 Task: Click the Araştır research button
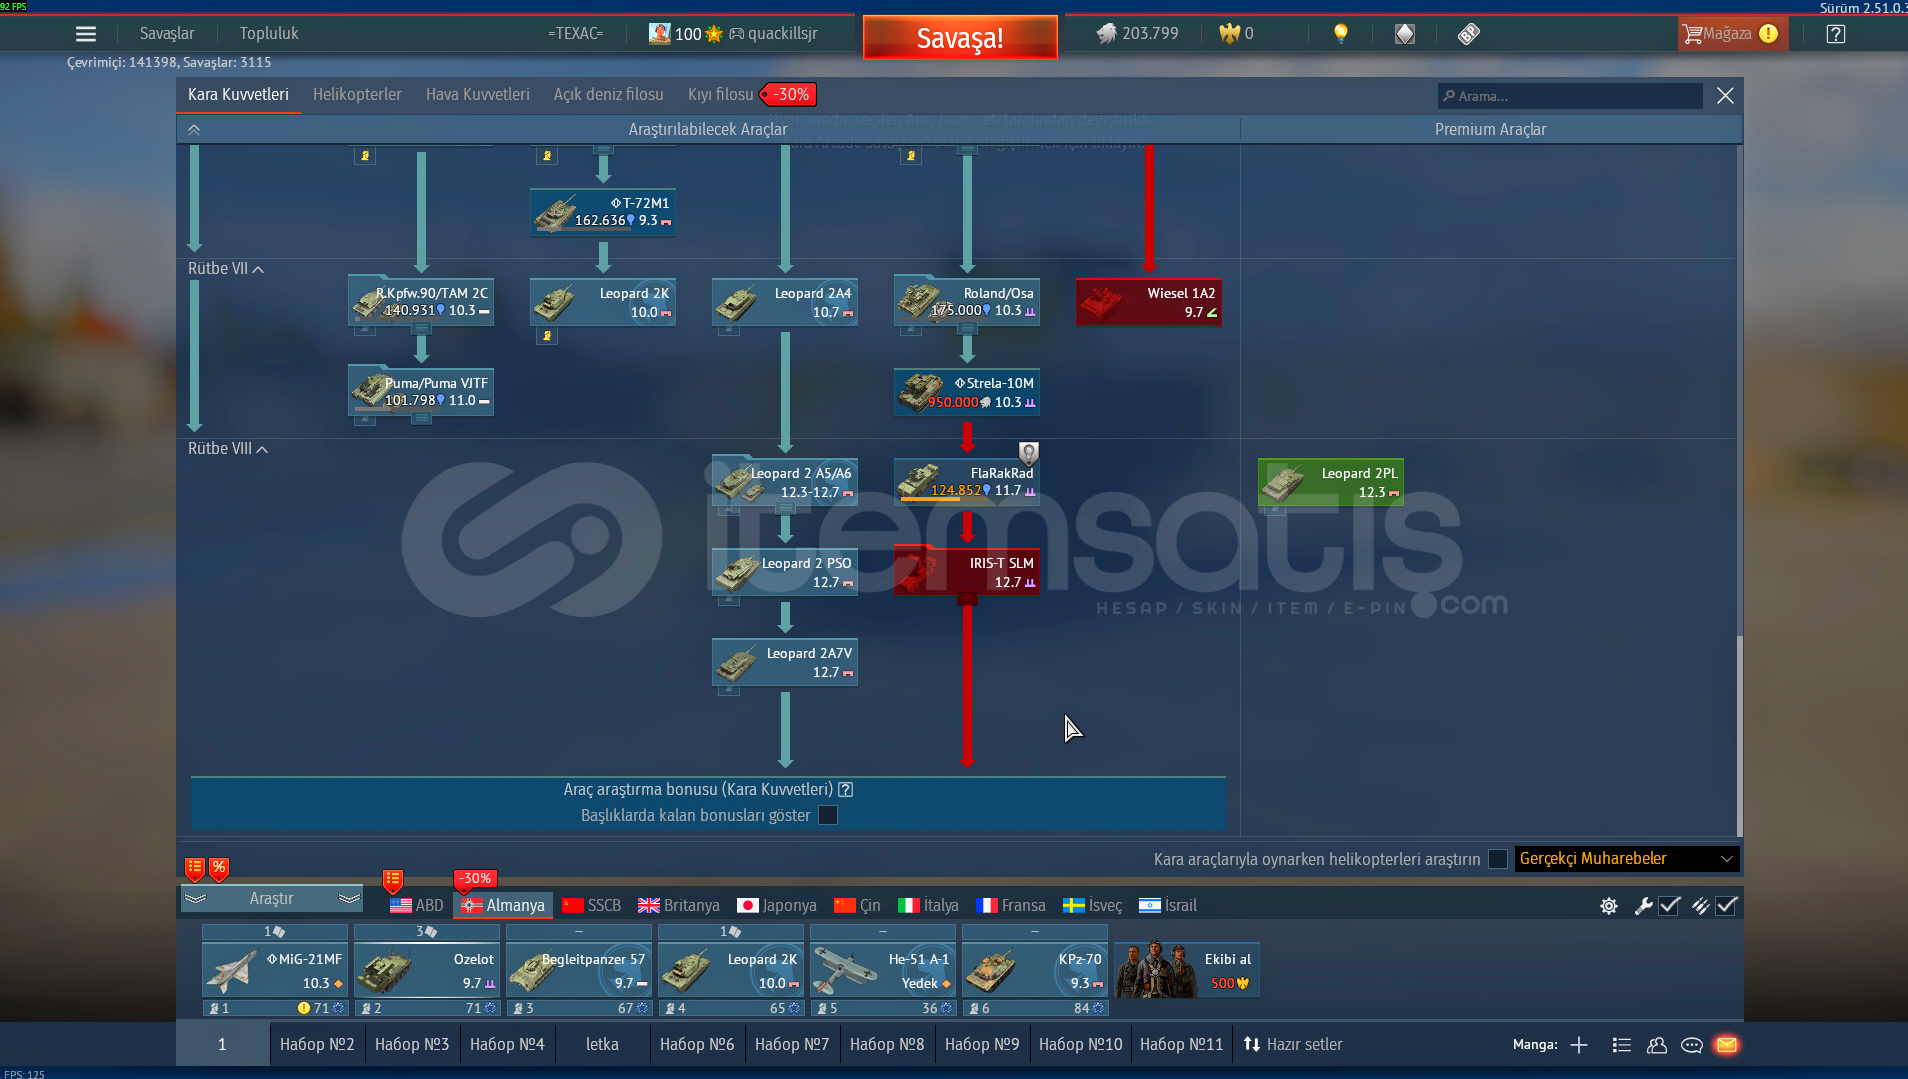tap(271, 899)
